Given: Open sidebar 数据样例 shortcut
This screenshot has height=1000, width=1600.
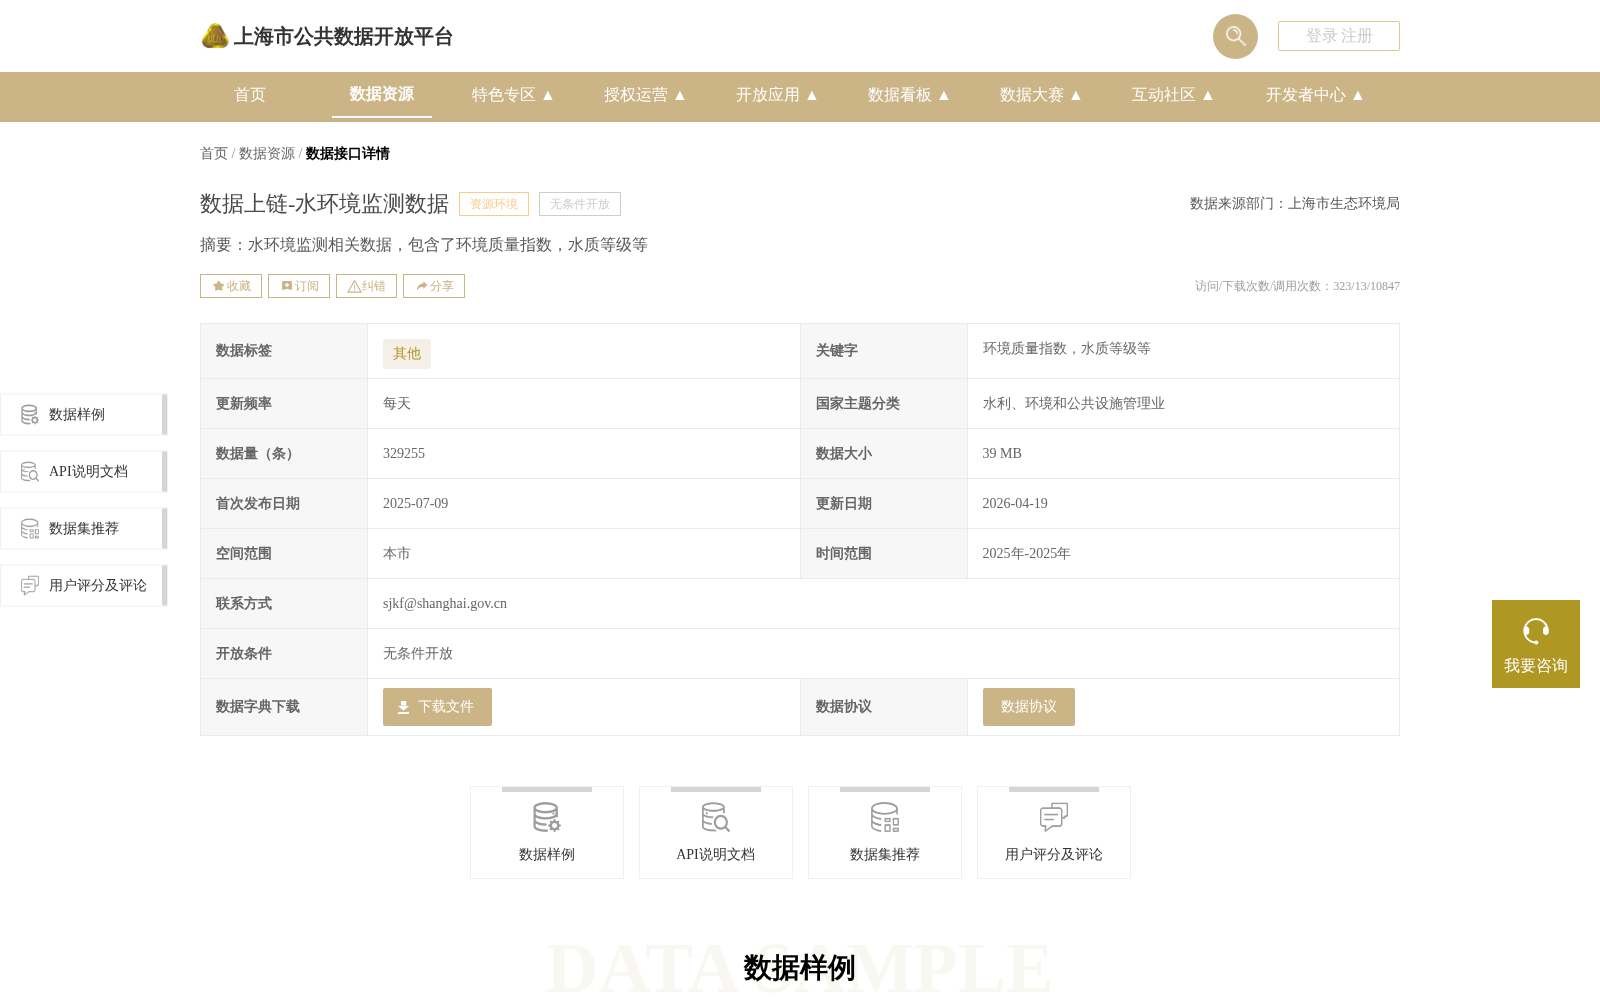Looking at the screenshot, I should pyautogui.click(x=84, y=414).
